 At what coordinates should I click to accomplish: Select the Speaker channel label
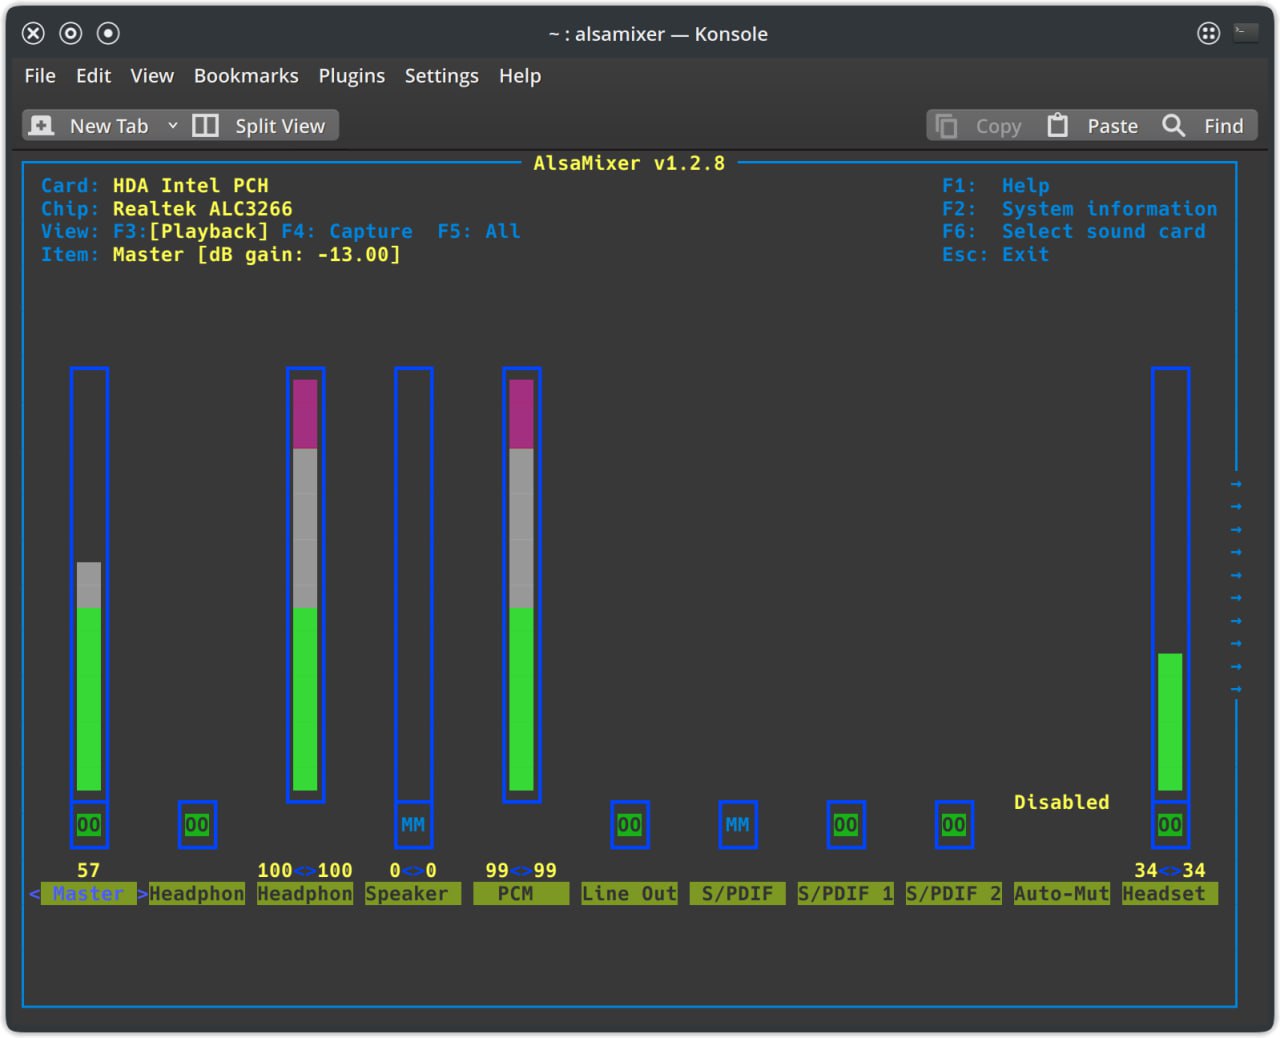click(413, 894)
